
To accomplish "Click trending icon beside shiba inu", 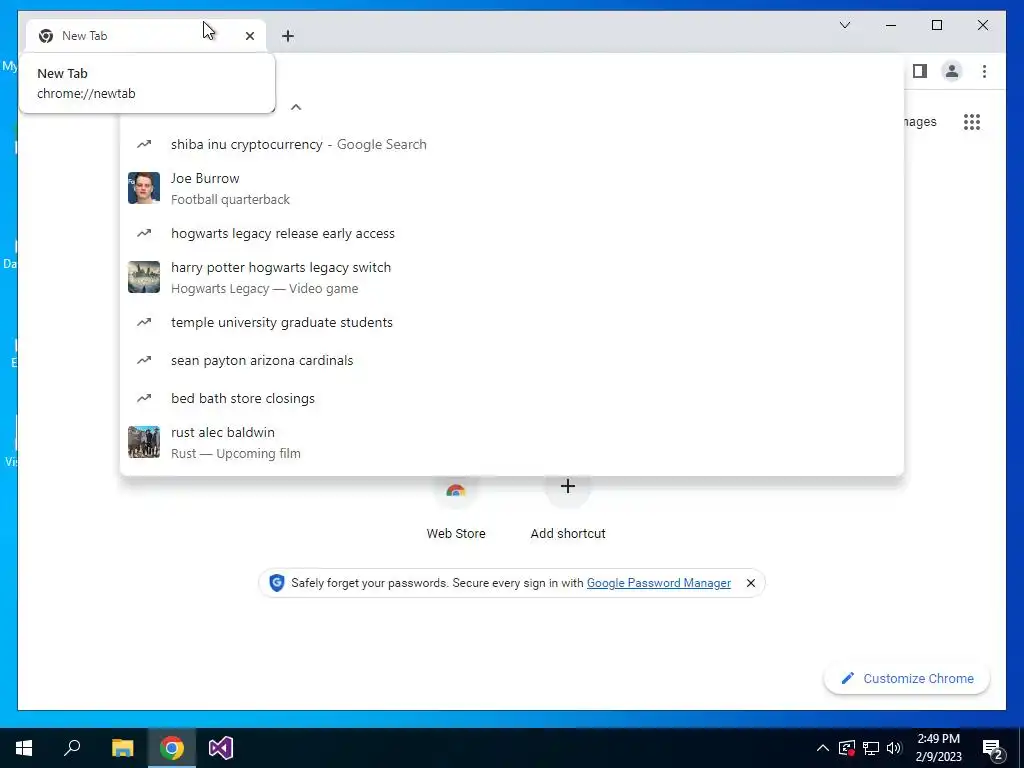I will [x=144, y=144].
